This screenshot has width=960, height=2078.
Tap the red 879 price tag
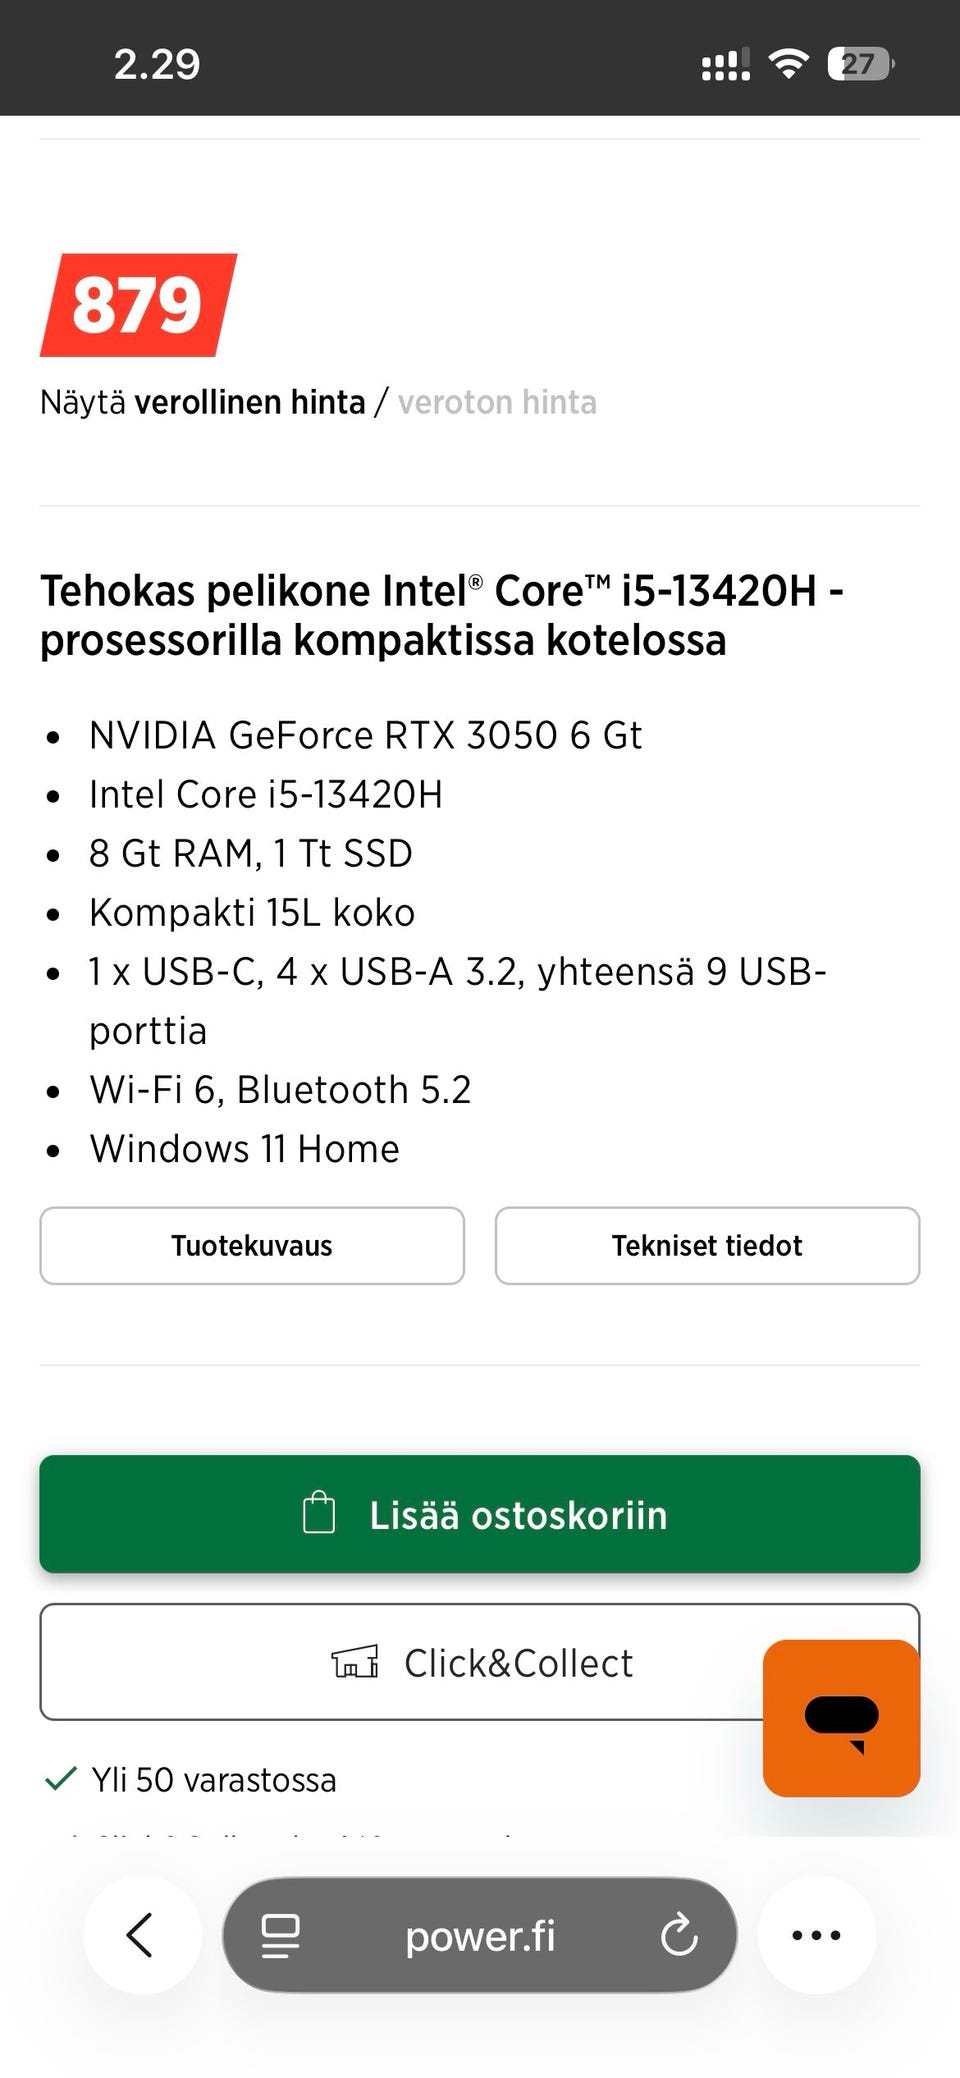coord(138,305)
